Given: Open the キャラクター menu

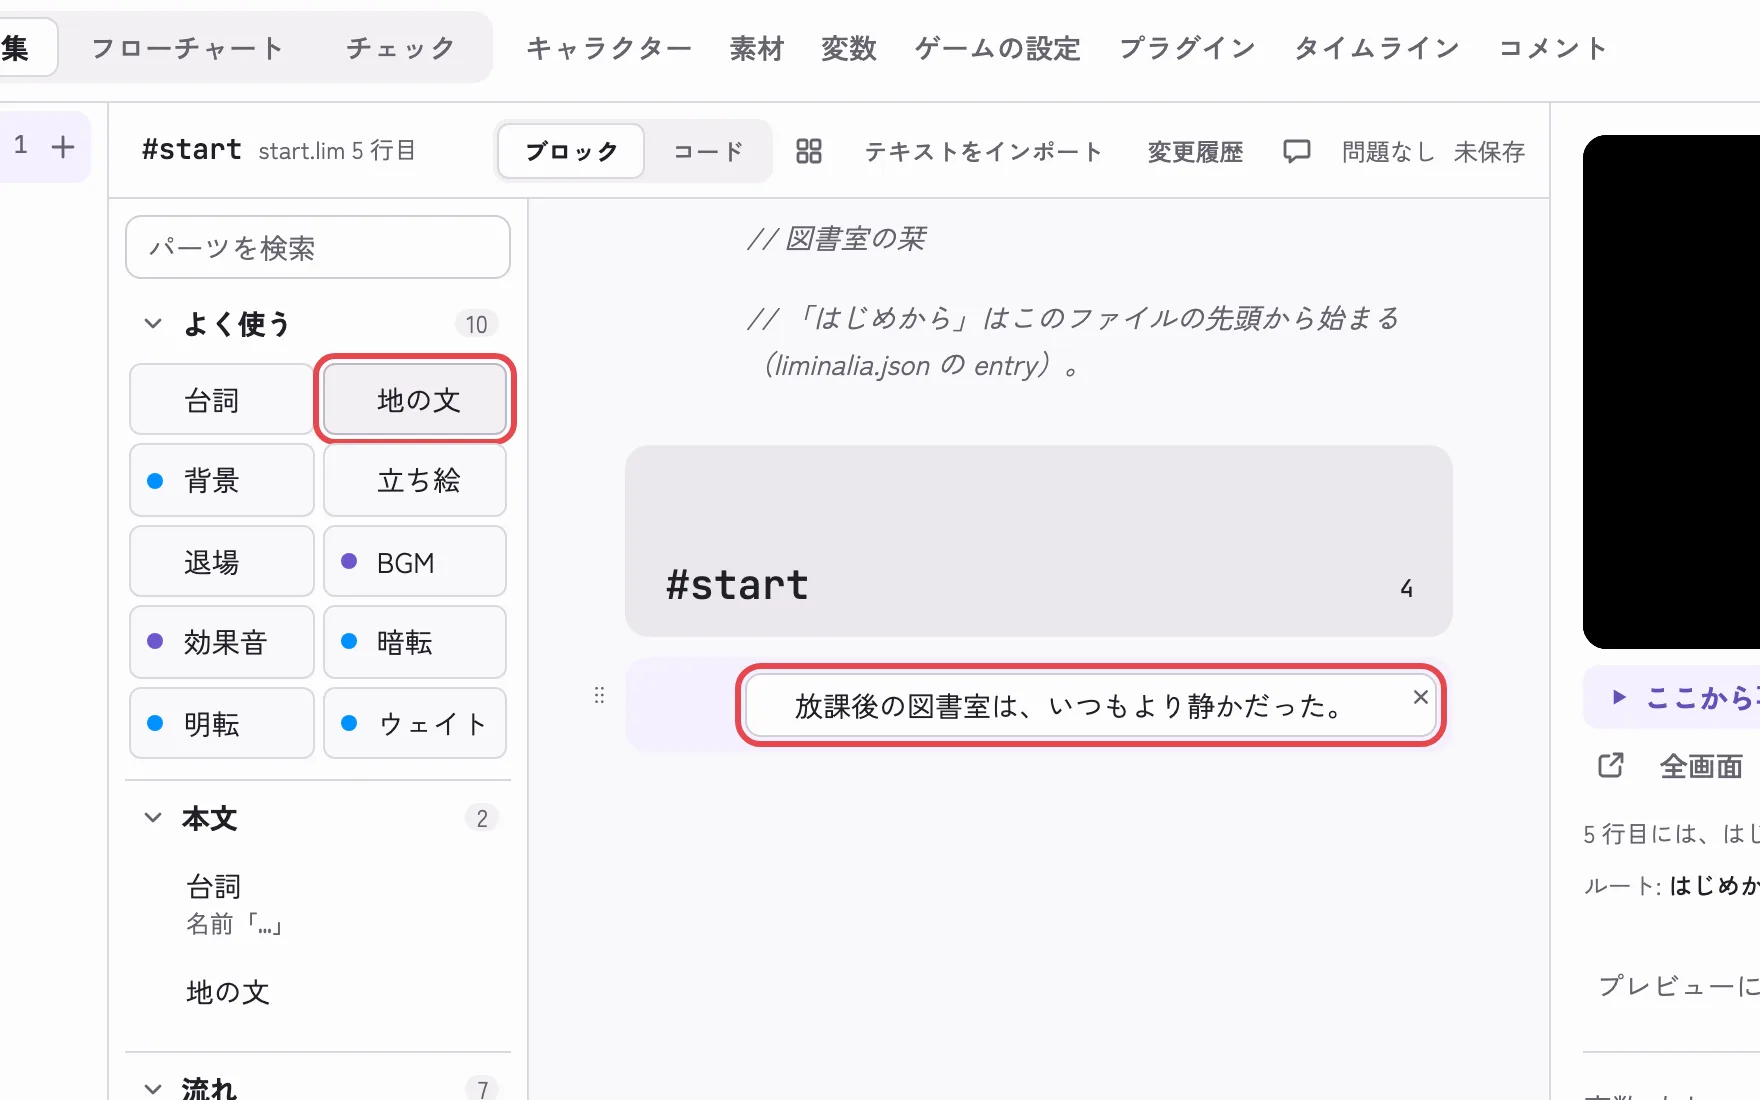Looking at the screenshot, I should (x=609, y=48).
